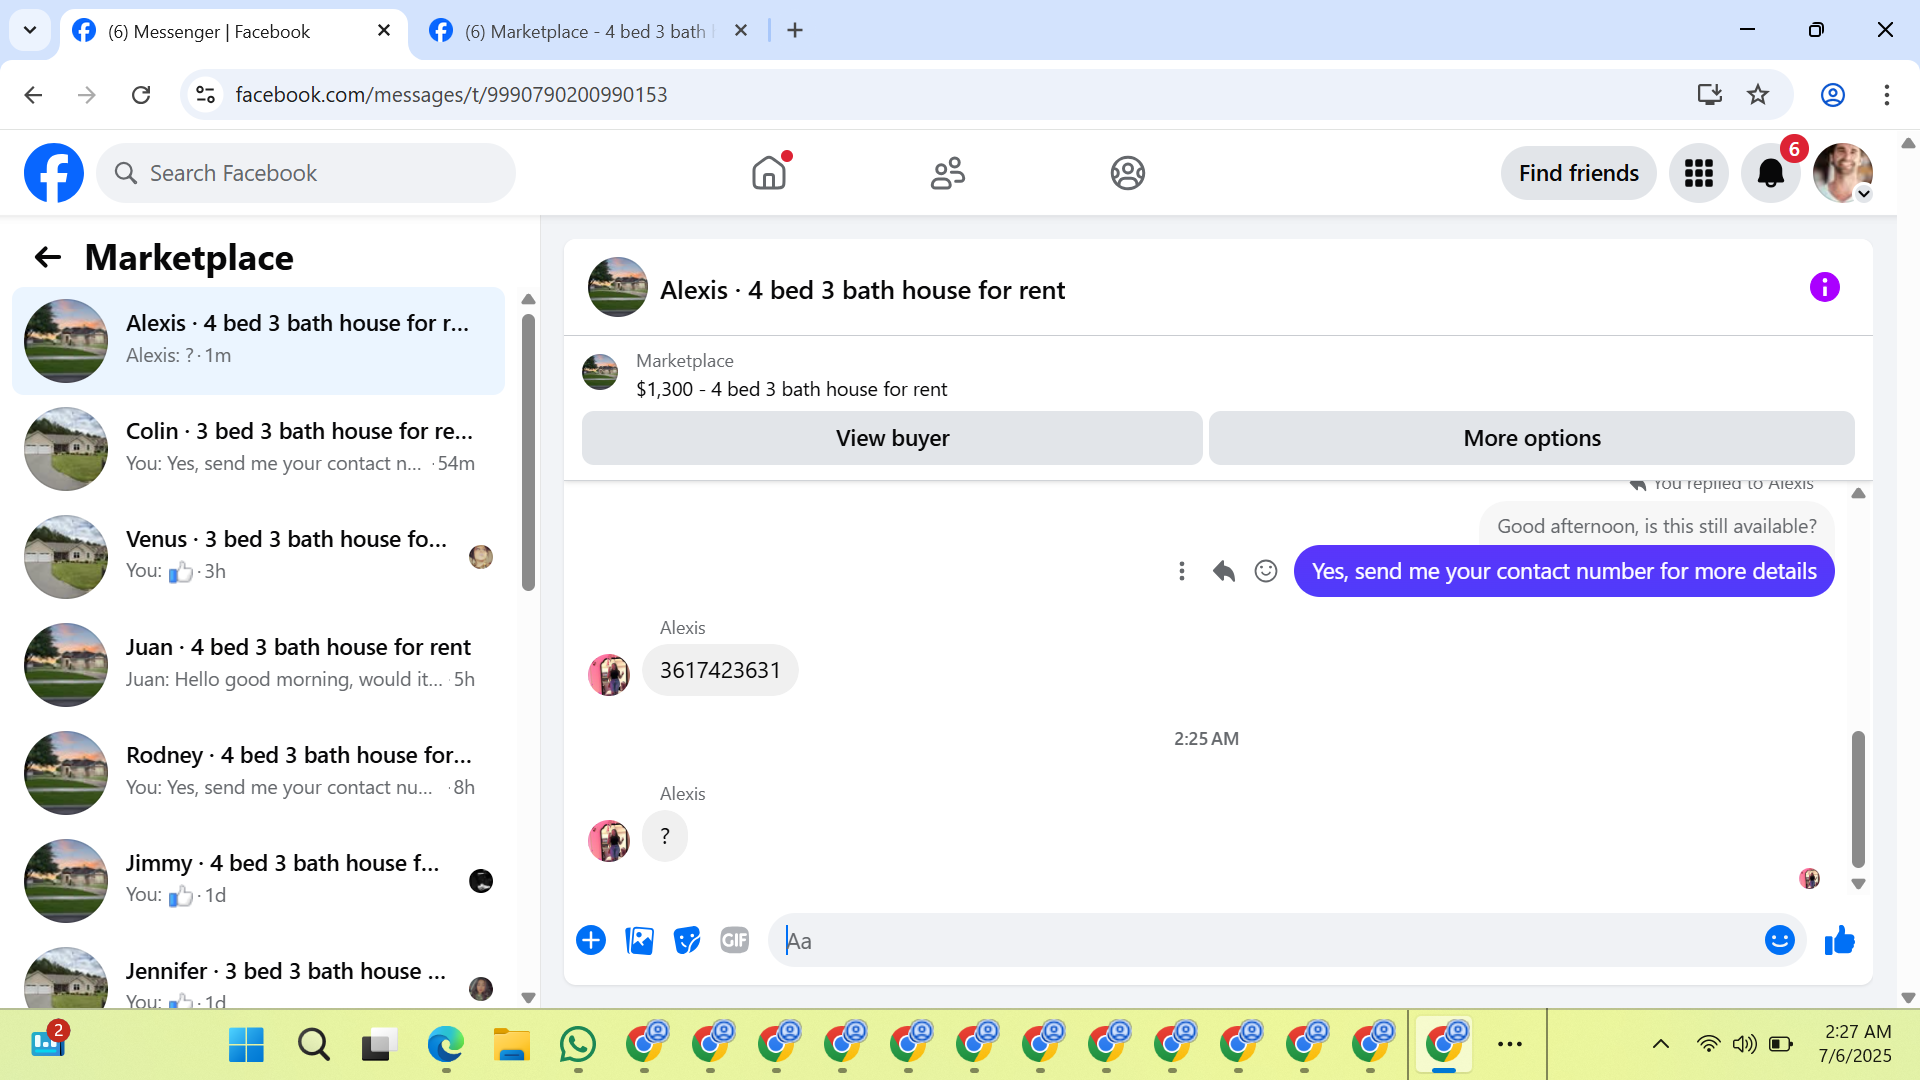Open the Facebook apps grid menu
Viewport: 1920px width, 1080px height.
pyautogui.click(x=1698, y=173)
